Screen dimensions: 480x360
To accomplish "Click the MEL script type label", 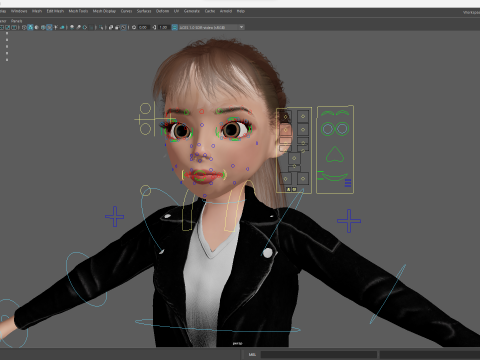I will pos(252,354).
